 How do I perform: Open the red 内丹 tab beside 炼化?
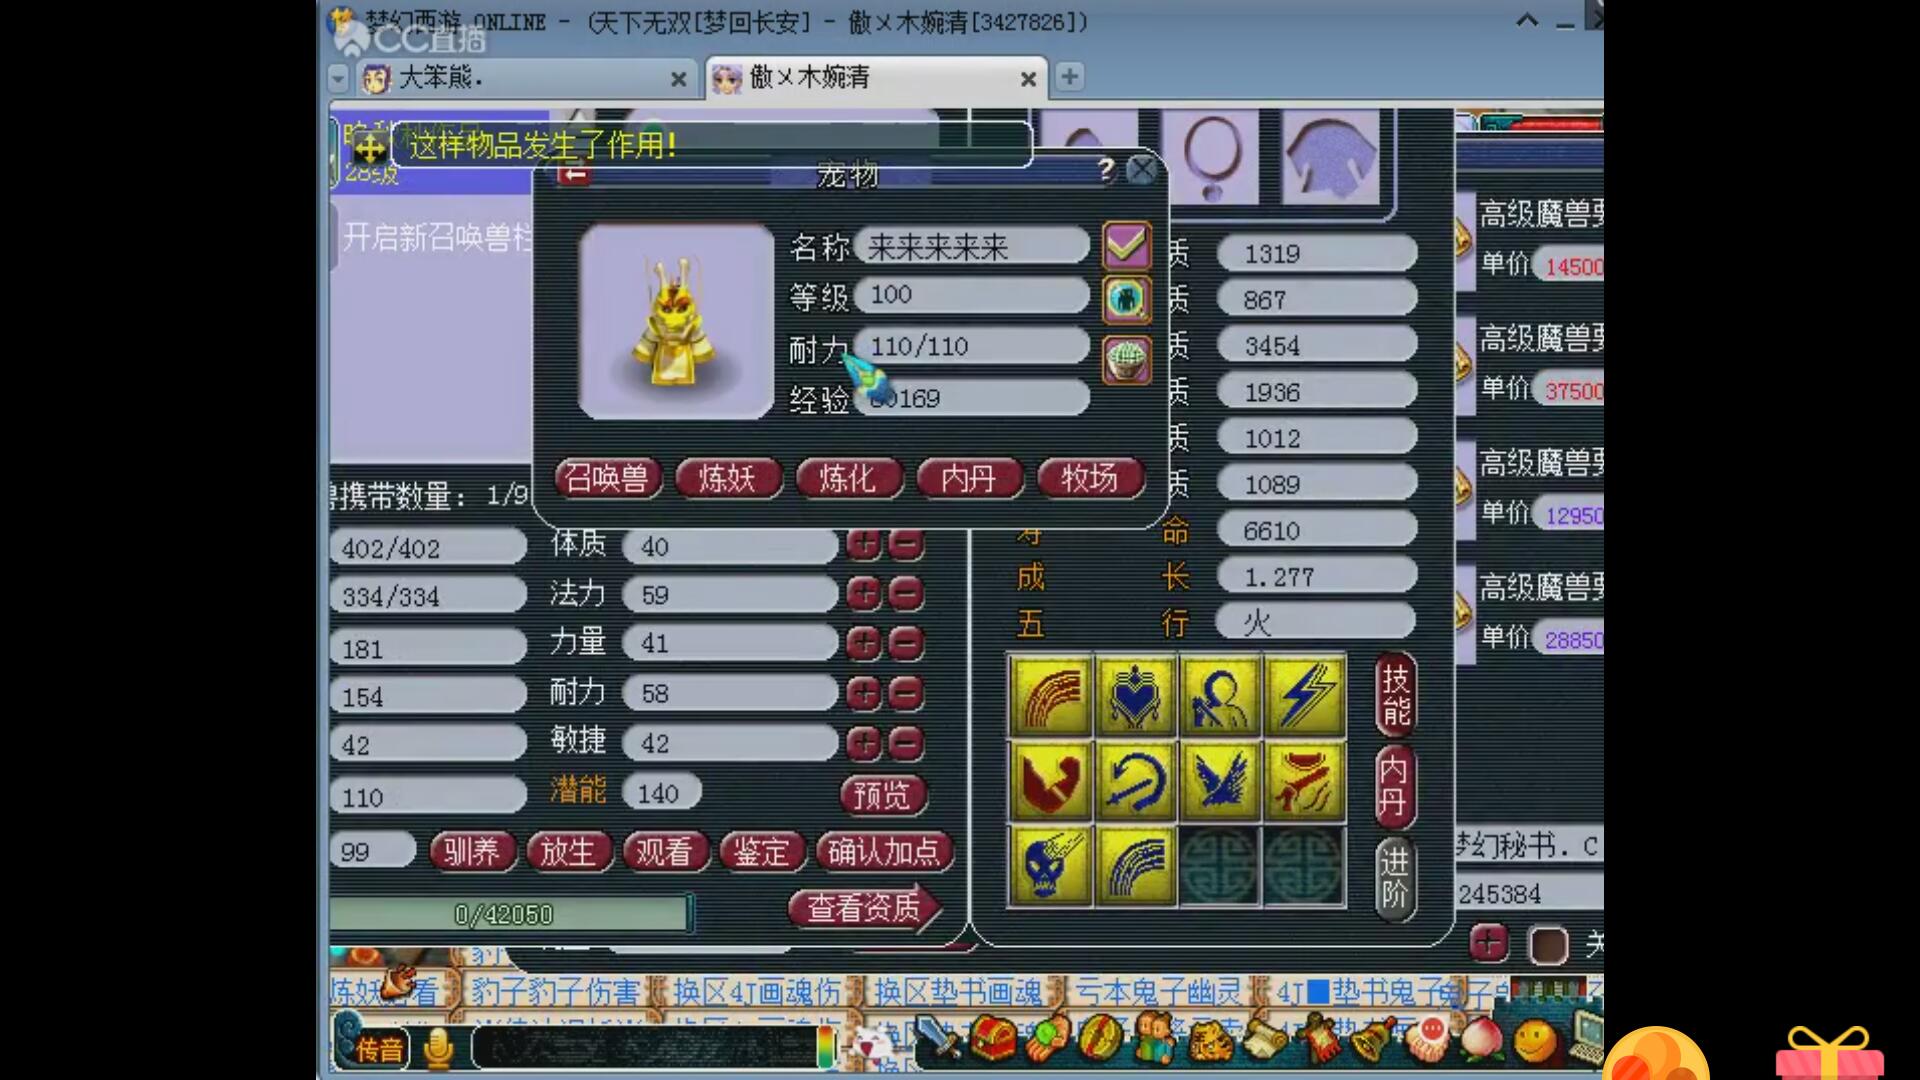tap(969, 478)
